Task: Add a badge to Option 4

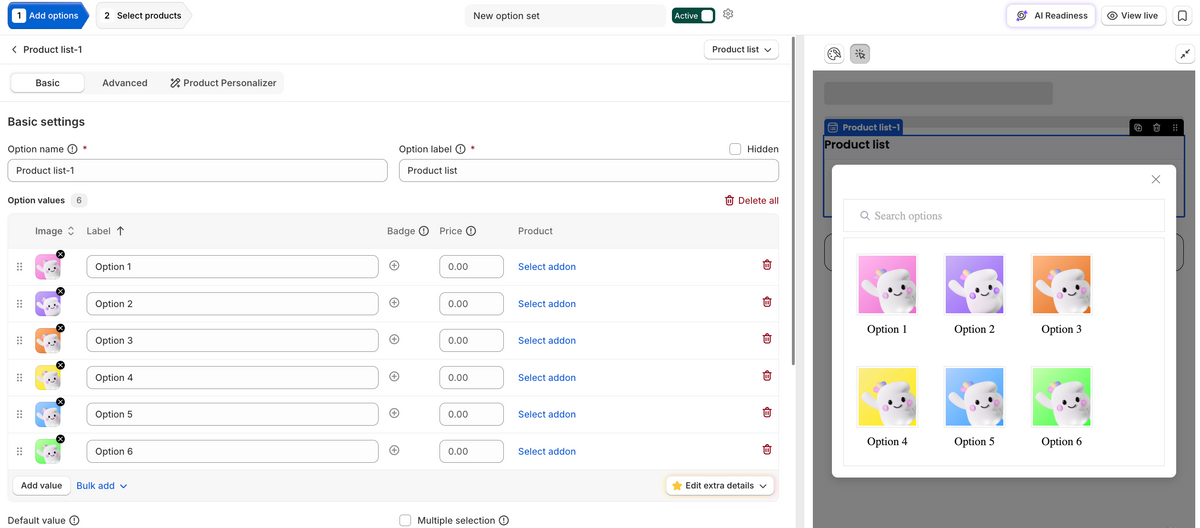Action: tap(394, 376)
